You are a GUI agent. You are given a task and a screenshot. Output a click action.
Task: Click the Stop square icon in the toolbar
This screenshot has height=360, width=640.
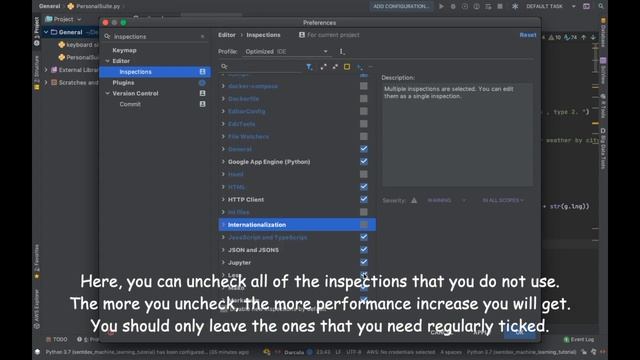(500, 7)
